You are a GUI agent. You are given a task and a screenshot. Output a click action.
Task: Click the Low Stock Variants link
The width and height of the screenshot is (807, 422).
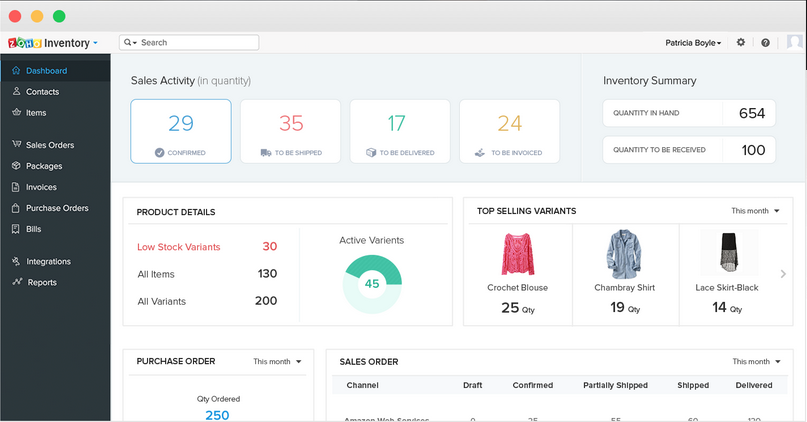click(x=179, y=247)
